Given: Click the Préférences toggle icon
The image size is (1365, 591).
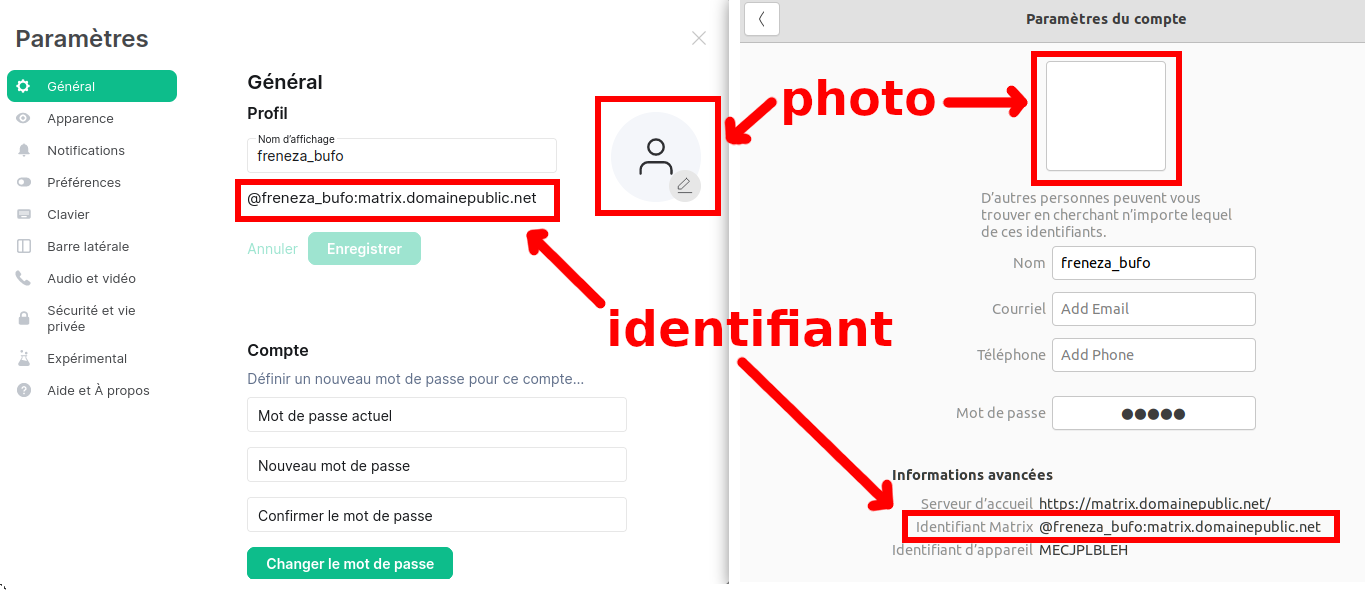Looking at the screenshot, I should pos(24,182).
